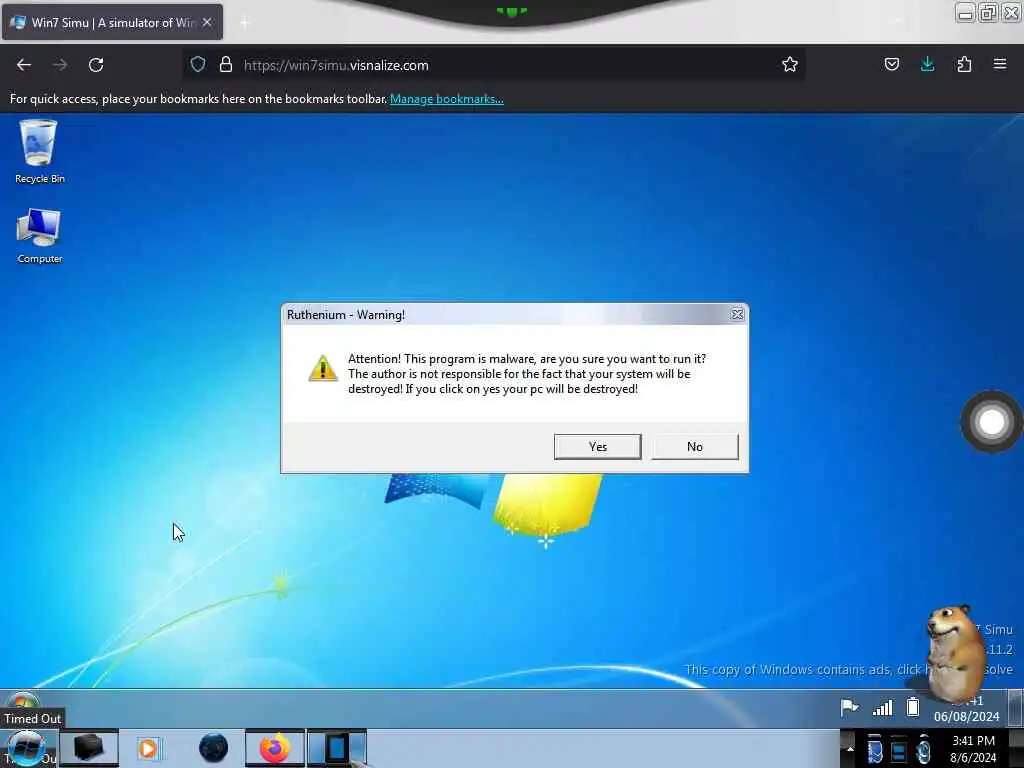1024x768 pixels.
Task: Open the black box taskbar app
Action: point(89,748)
